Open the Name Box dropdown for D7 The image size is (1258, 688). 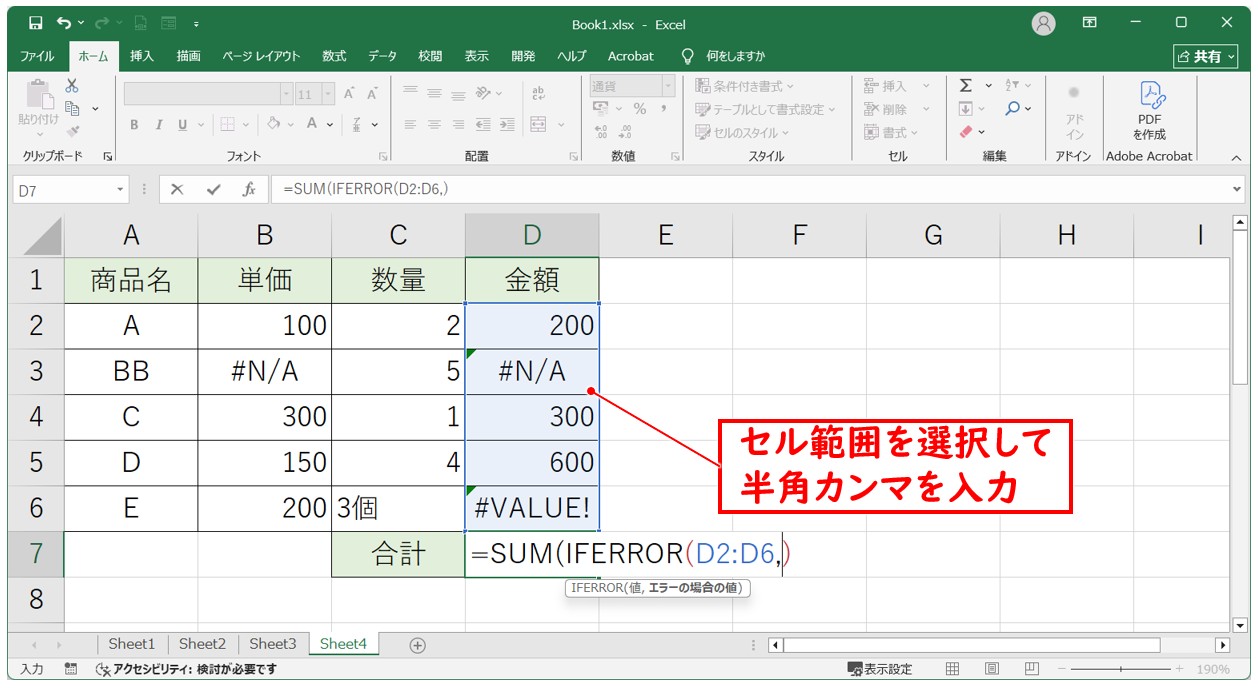[x=121, y=189]
